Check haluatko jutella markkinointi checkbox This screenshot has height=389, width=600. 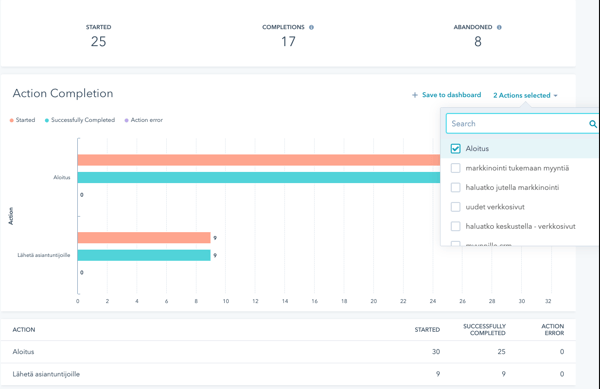[455, 187]
